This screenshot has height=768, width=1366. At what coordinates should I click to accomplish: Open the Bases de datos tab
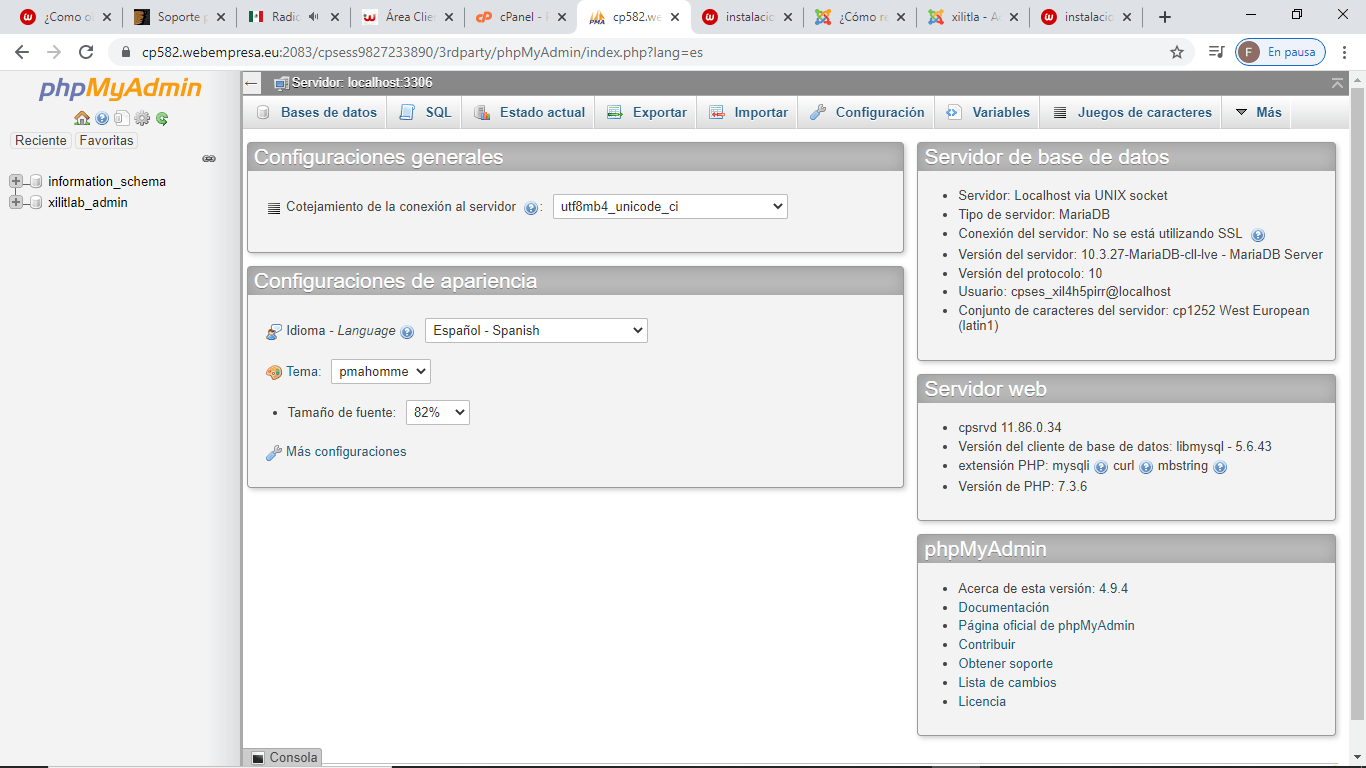(317, 113)
